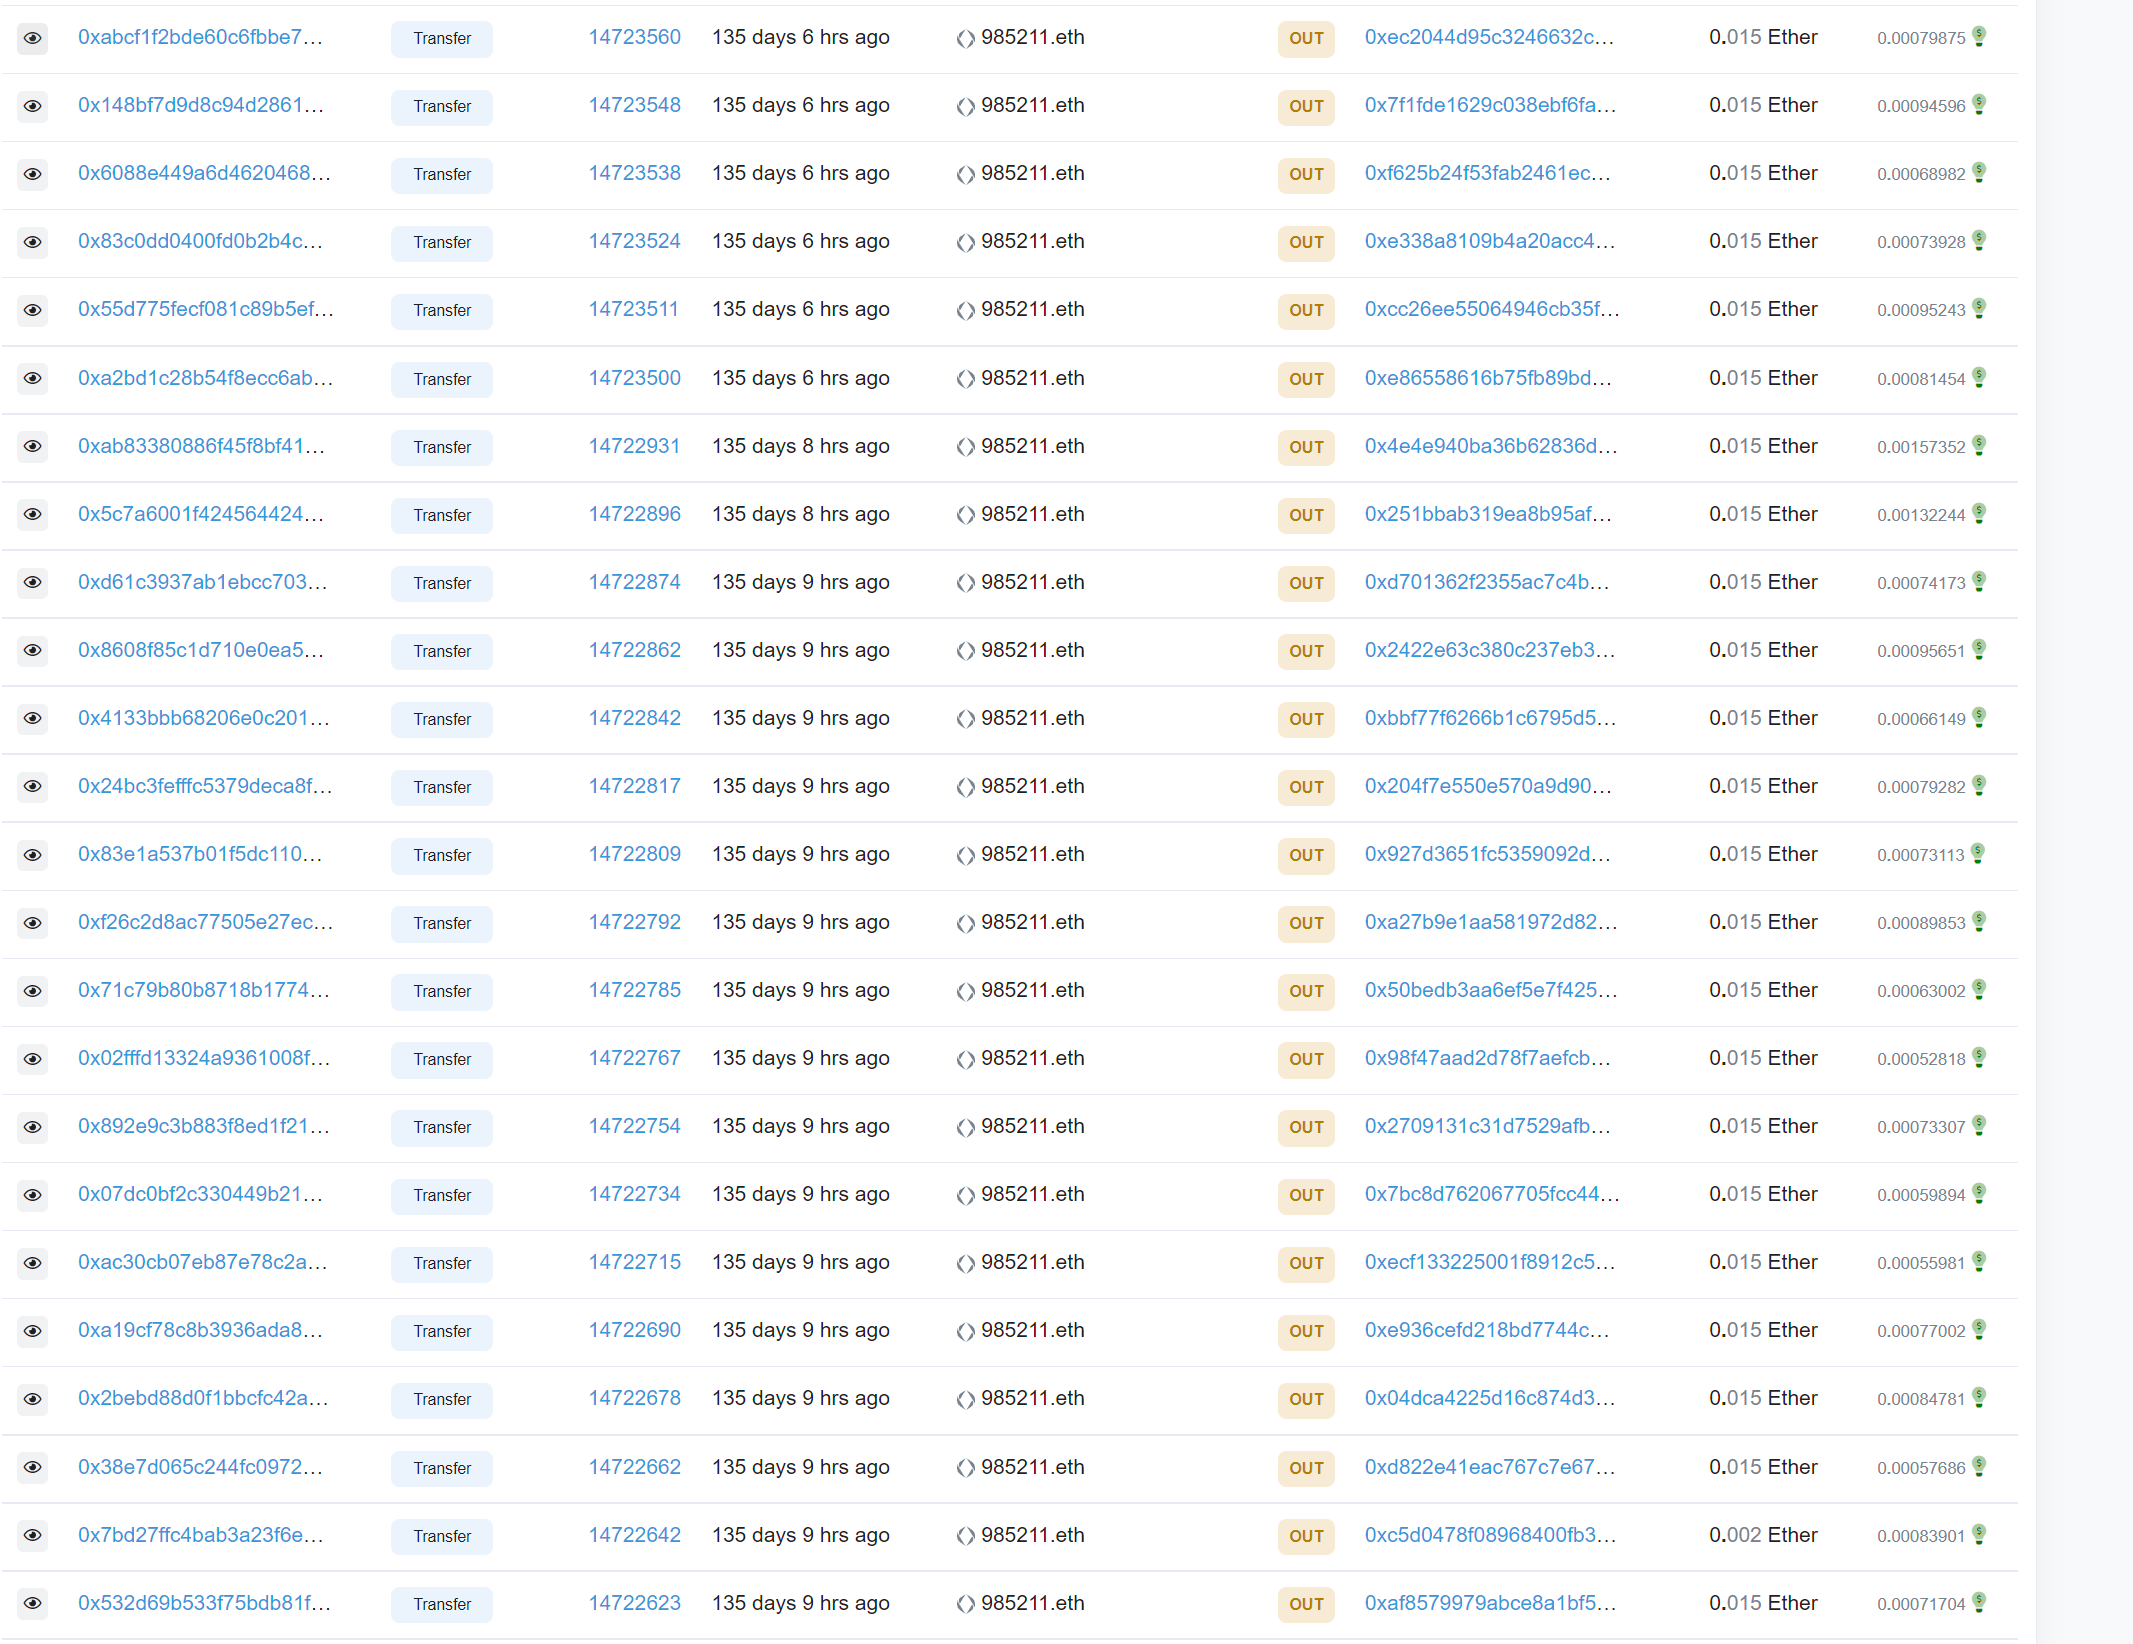Open address 0xaf8579979abce8a1bf5
Screen dimensions: 2133x1644
pyautogui.click(x=1488, y=1604)
